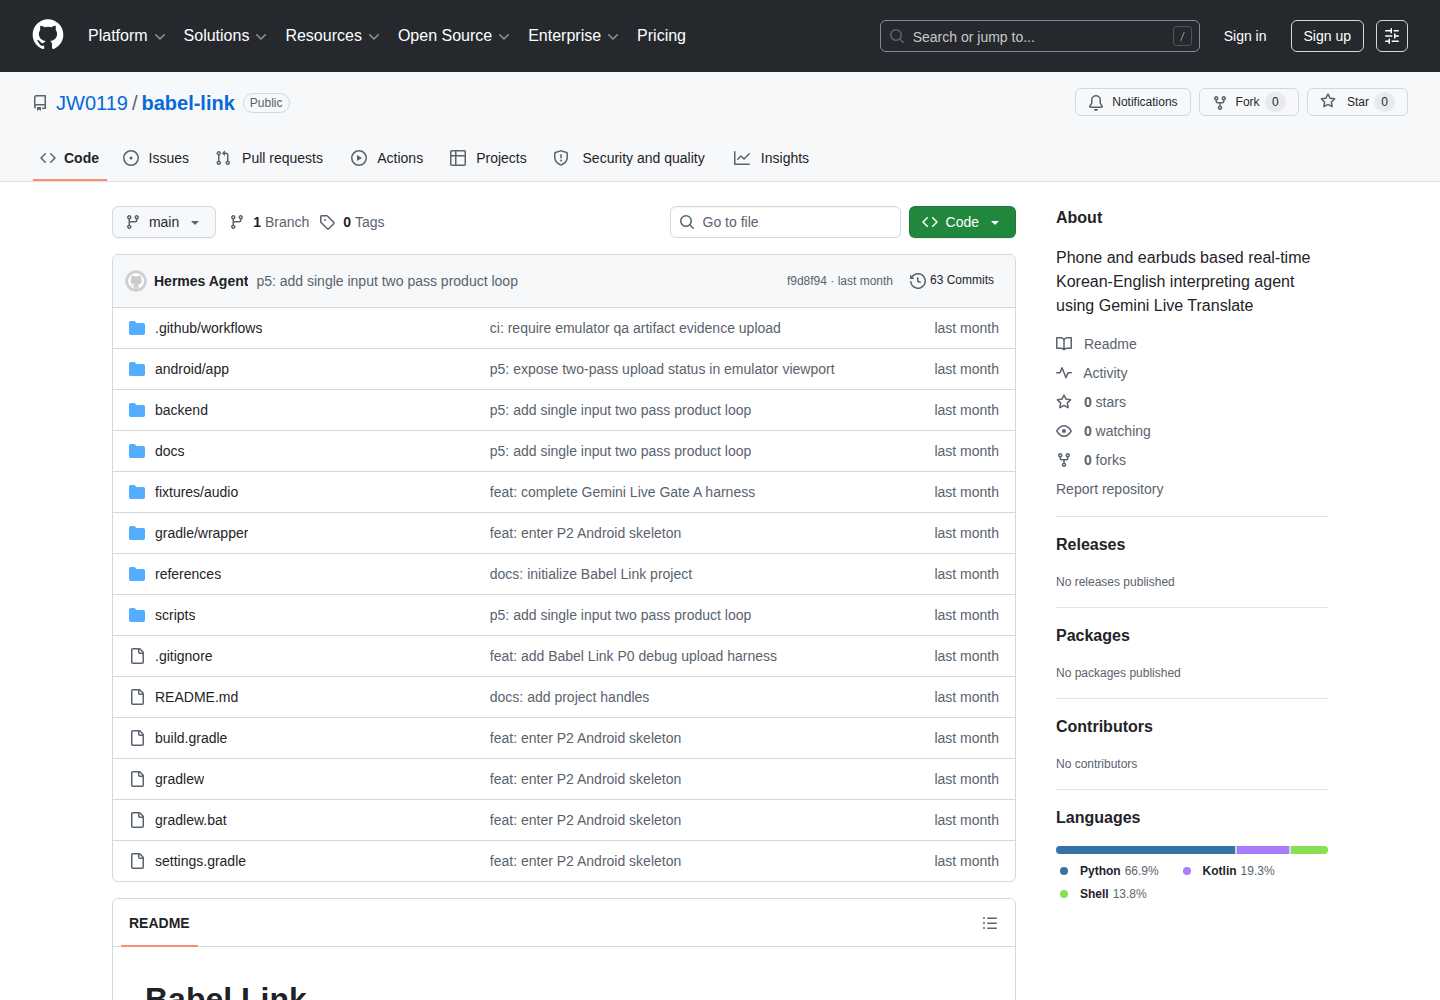1440x1000 pixels.
Task: Click the Pricing link
Action: [x=661, y=36]
